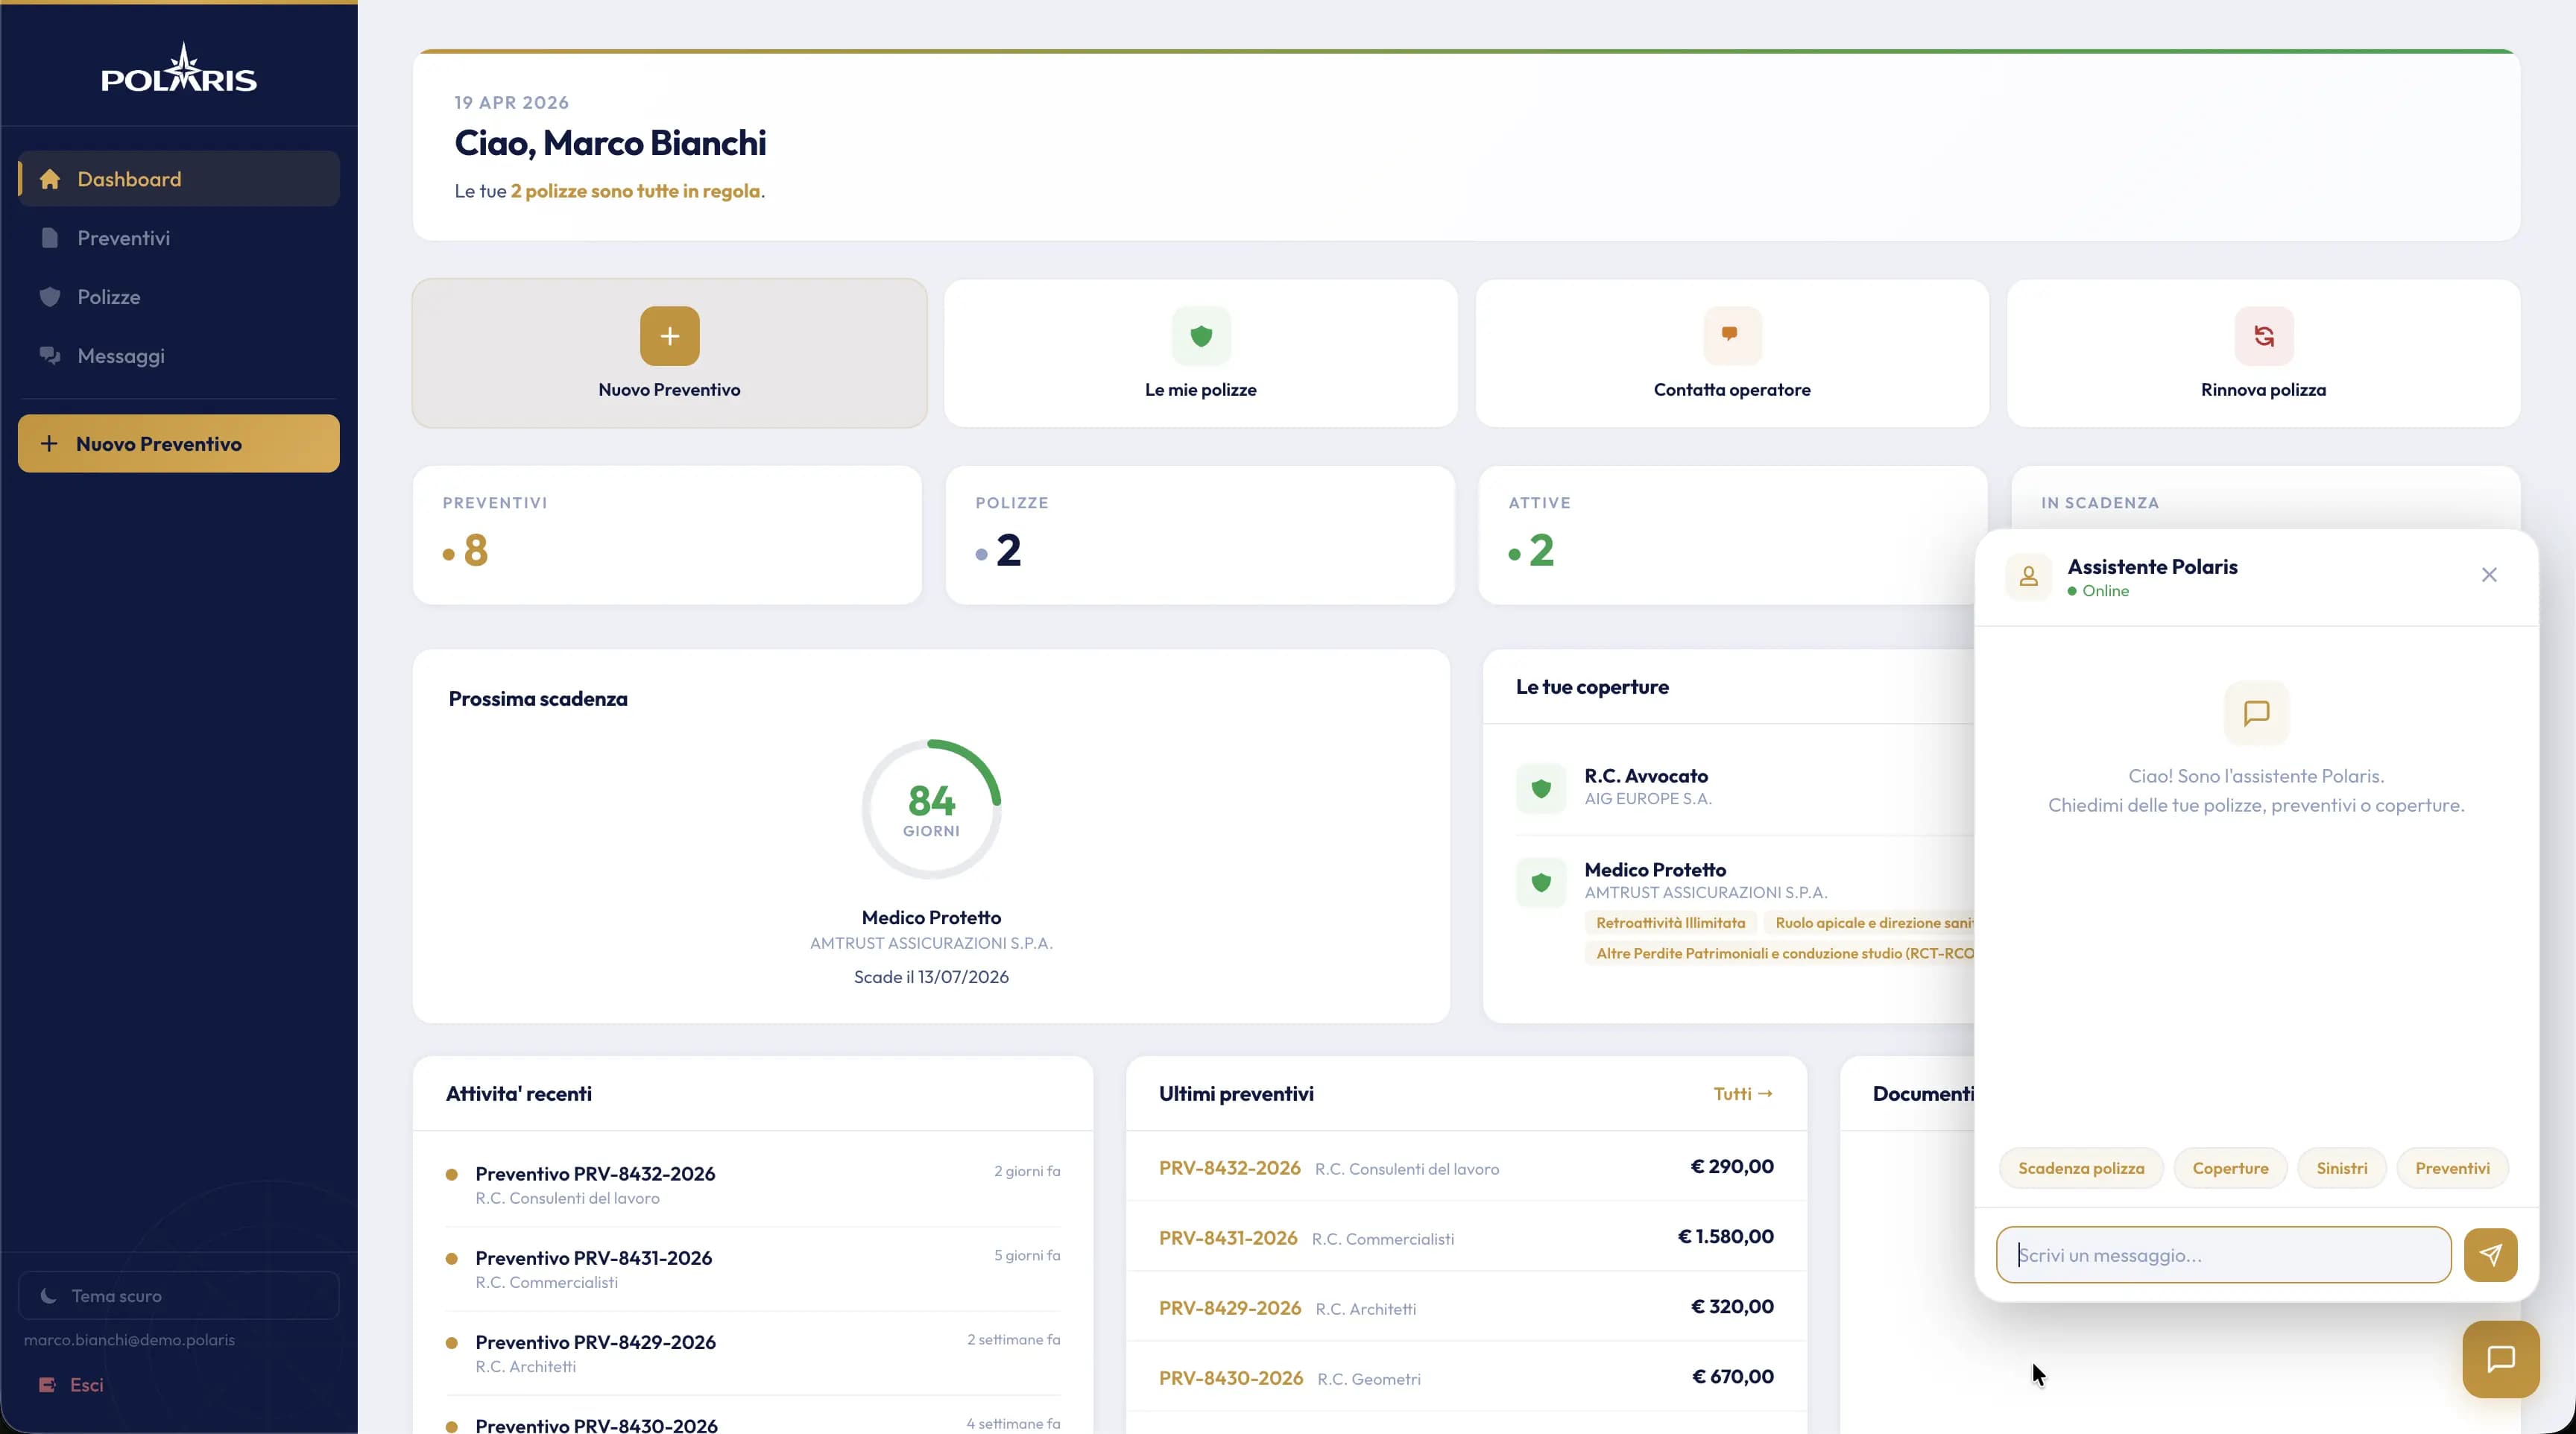Click the renewal arrows icon on Rinnova polizza
2576x1434 pixels.
click(x=2263, y=336)
